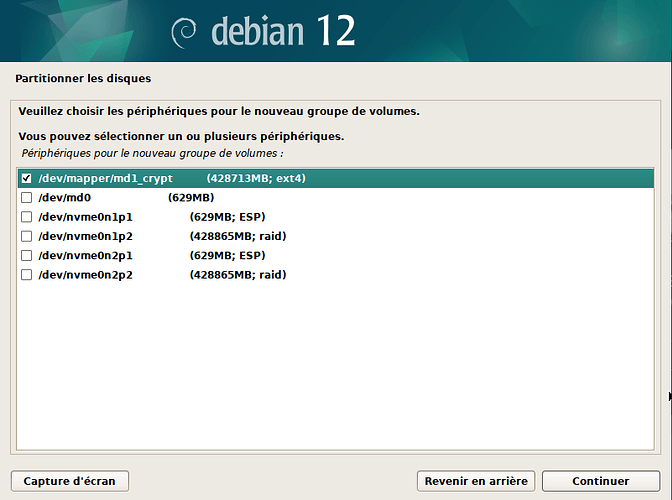672x500 pixels.
Task: Choose the /dev/nvme0n2p2 device name
Action: coord(85,275)
